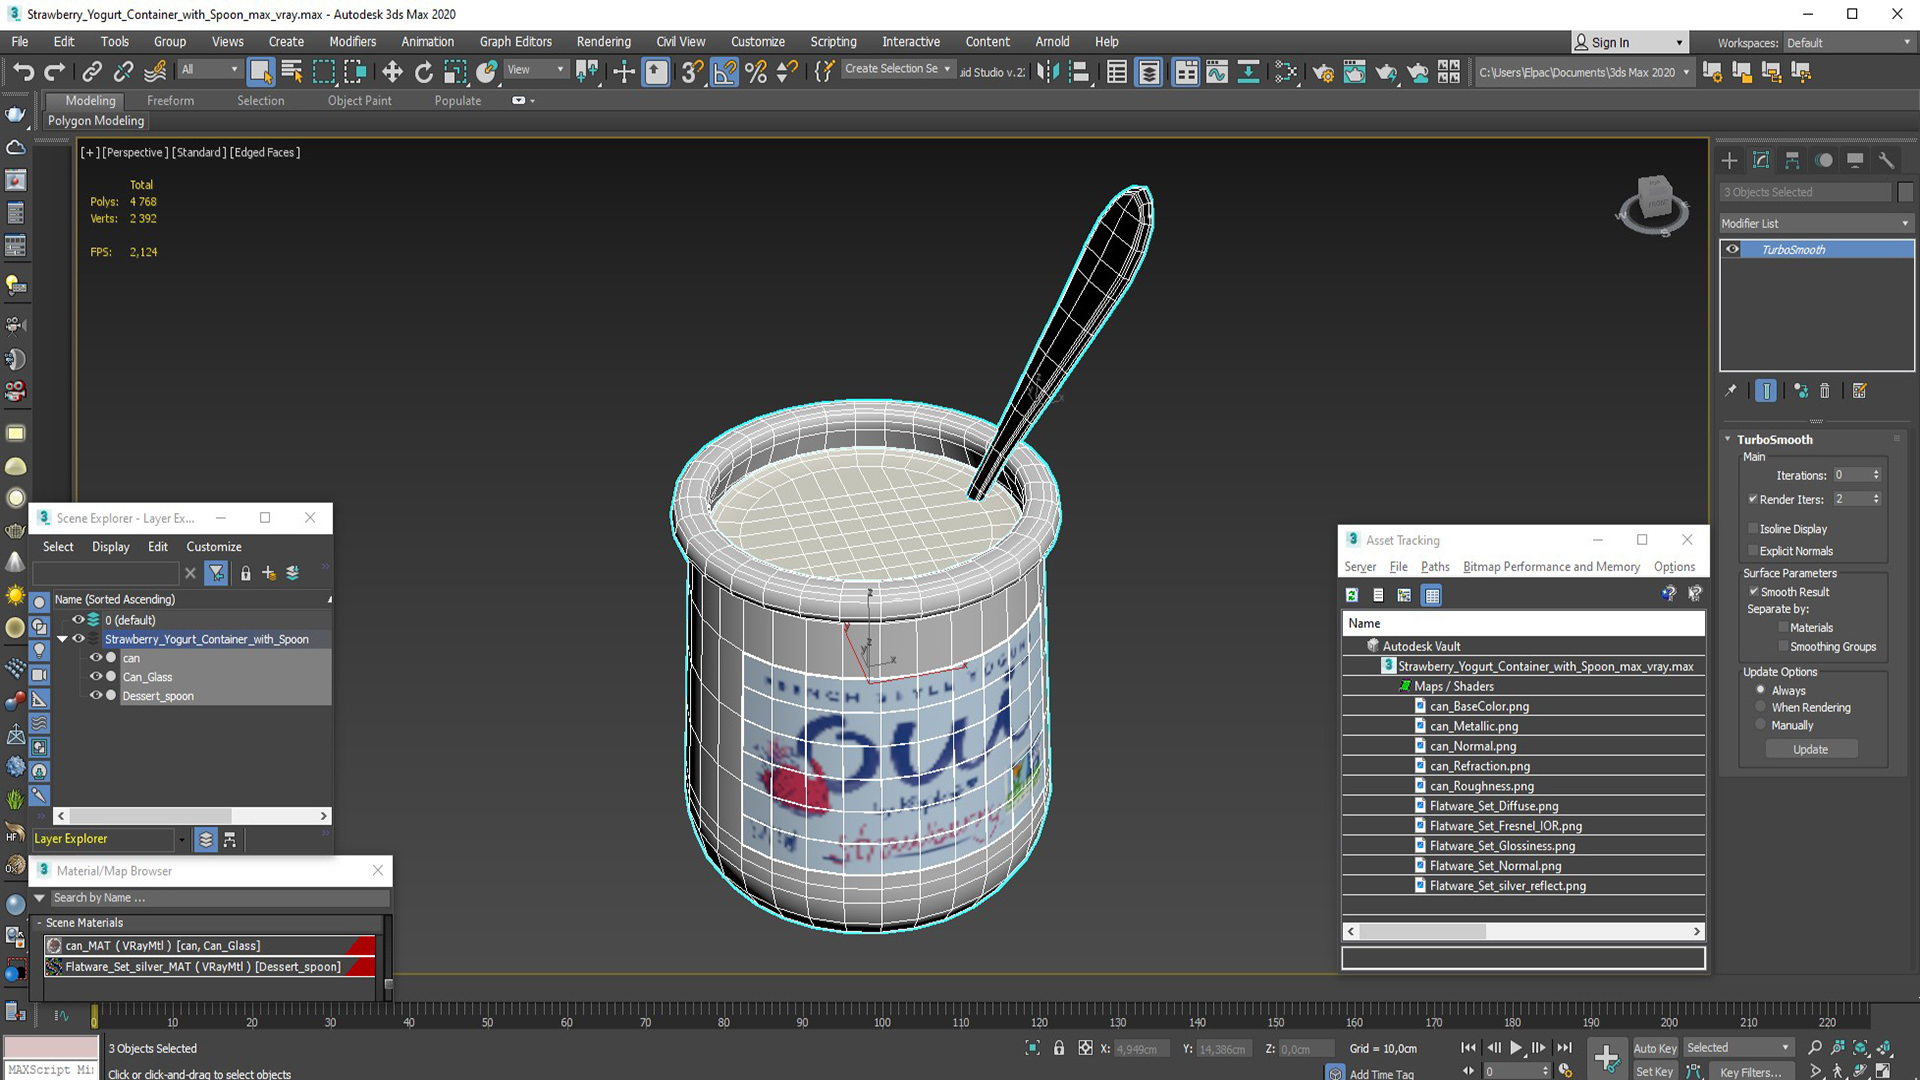
Task: Open the Create Selection Set dropdown
Action: point(897,68)
